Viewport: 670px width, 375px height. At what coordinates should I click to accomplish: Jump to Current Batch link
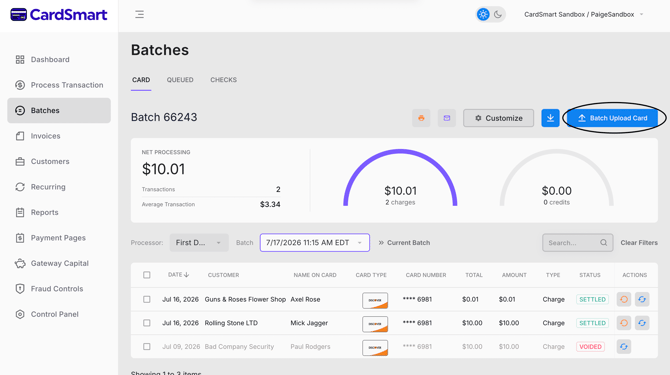point(404,243)
